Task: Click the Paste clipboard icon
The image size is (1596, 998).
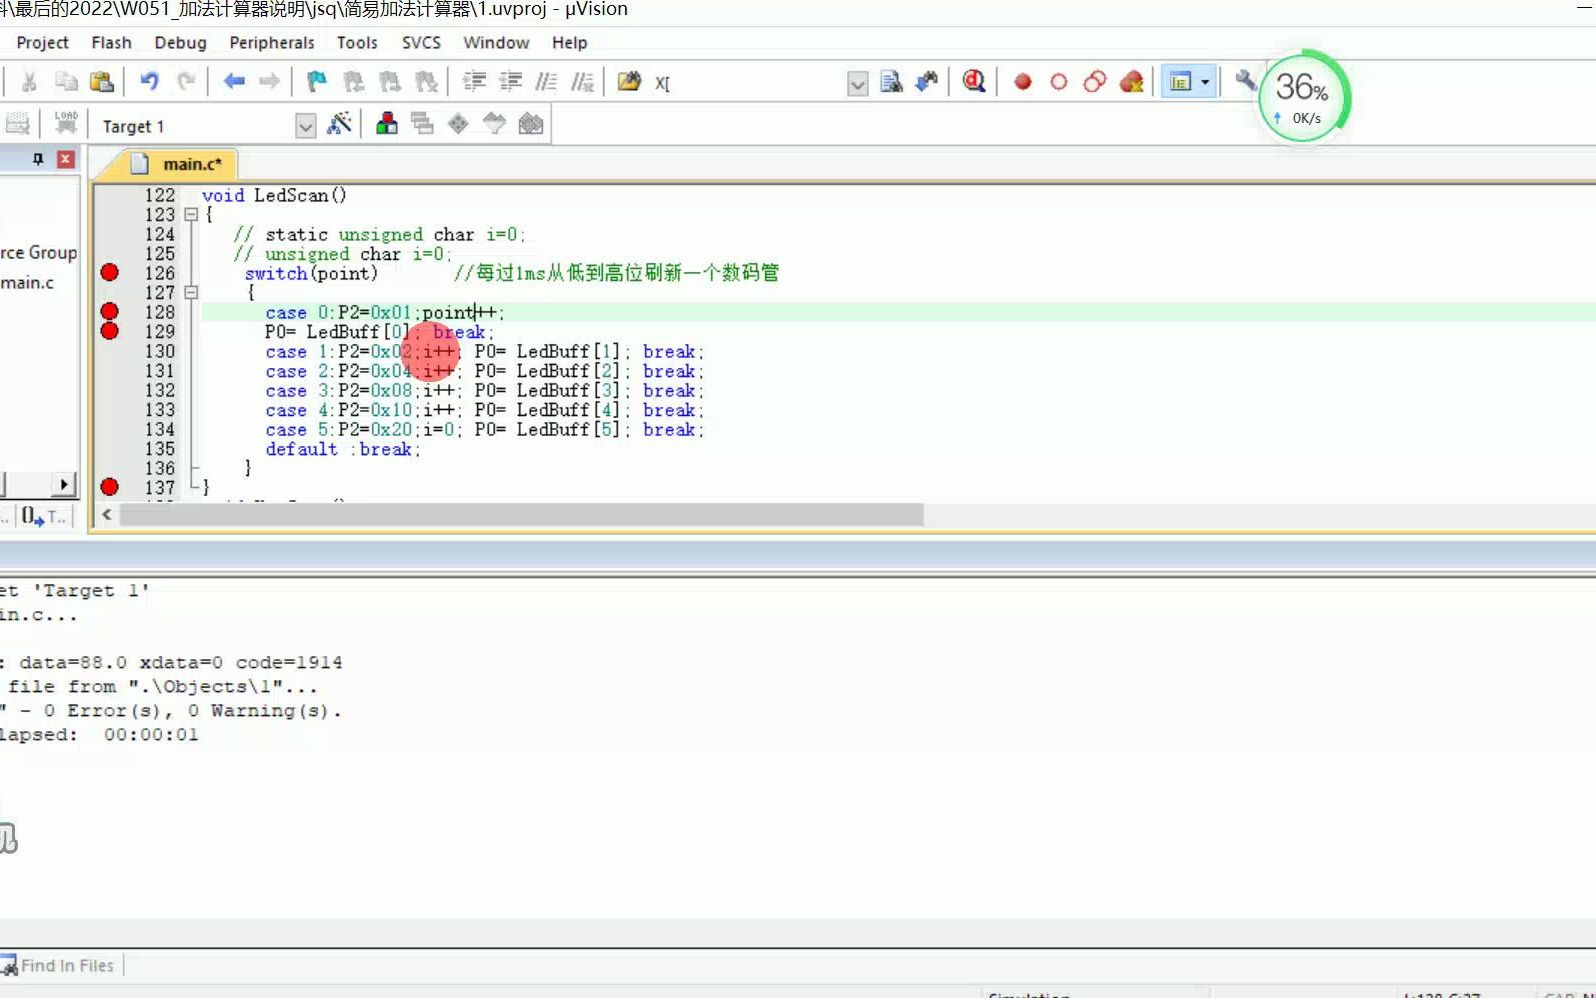Action: point(102,82)
